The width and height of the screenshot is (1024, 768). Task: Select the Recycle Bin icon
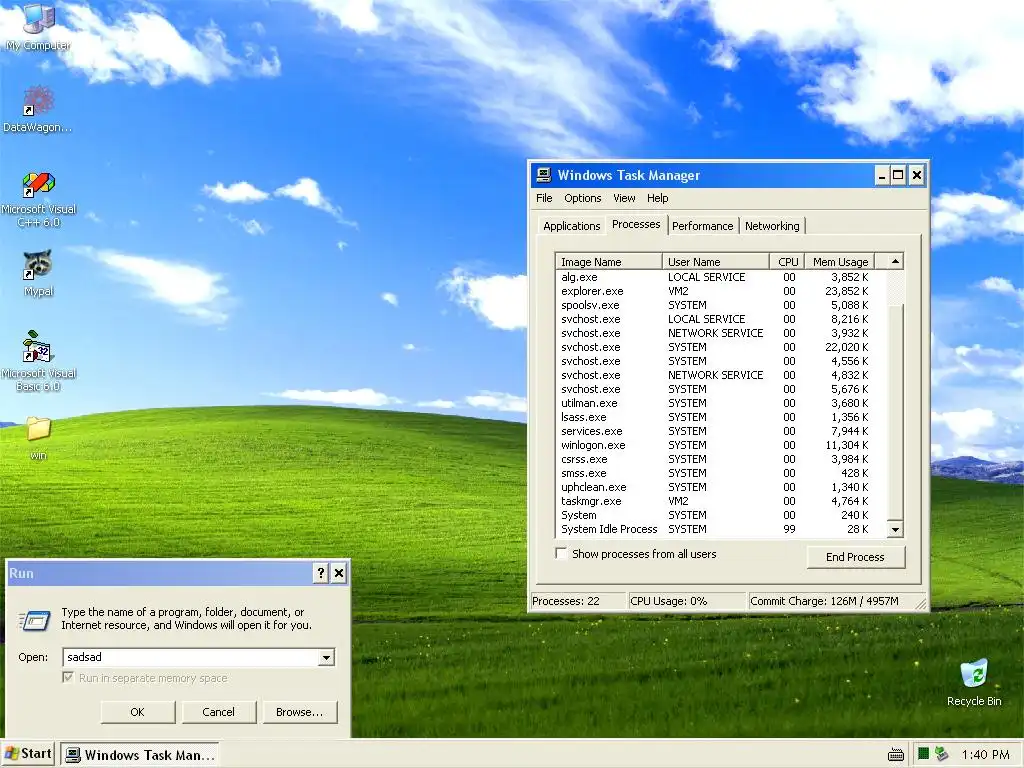[x=974, y=683]
